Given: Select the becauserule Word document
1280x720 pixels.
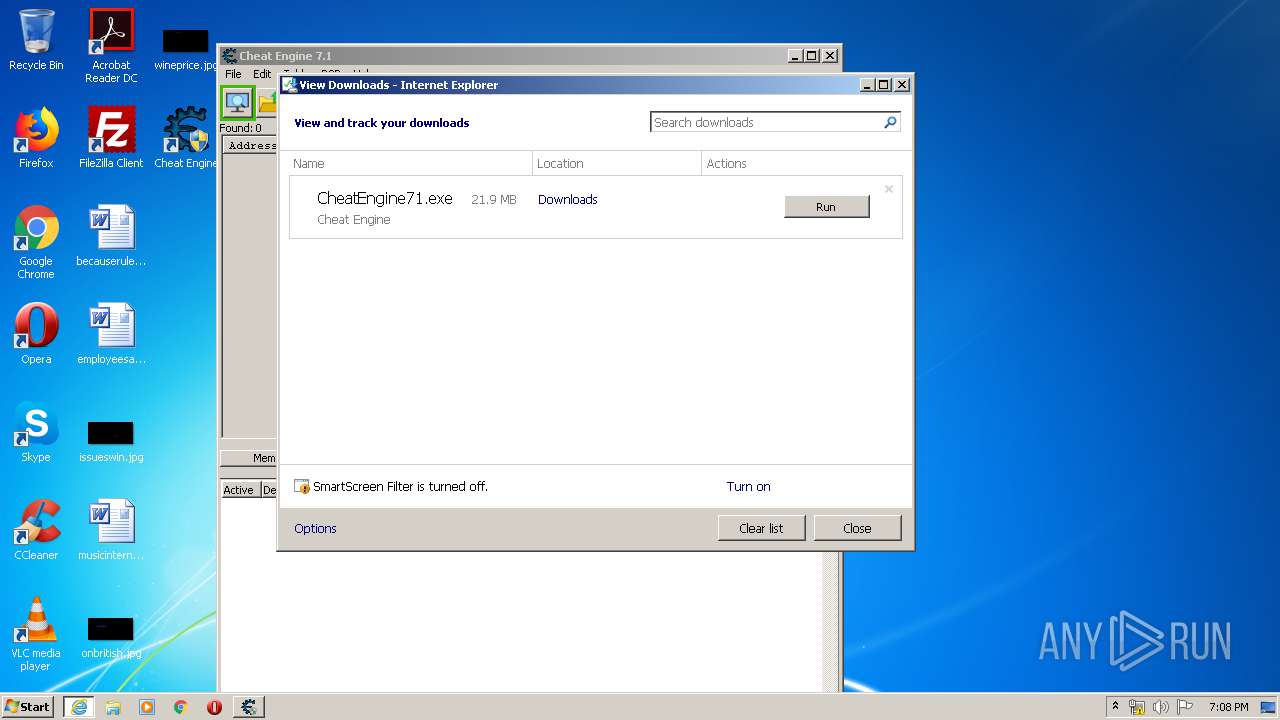Looking at the screenshot, I should [111, 236].
